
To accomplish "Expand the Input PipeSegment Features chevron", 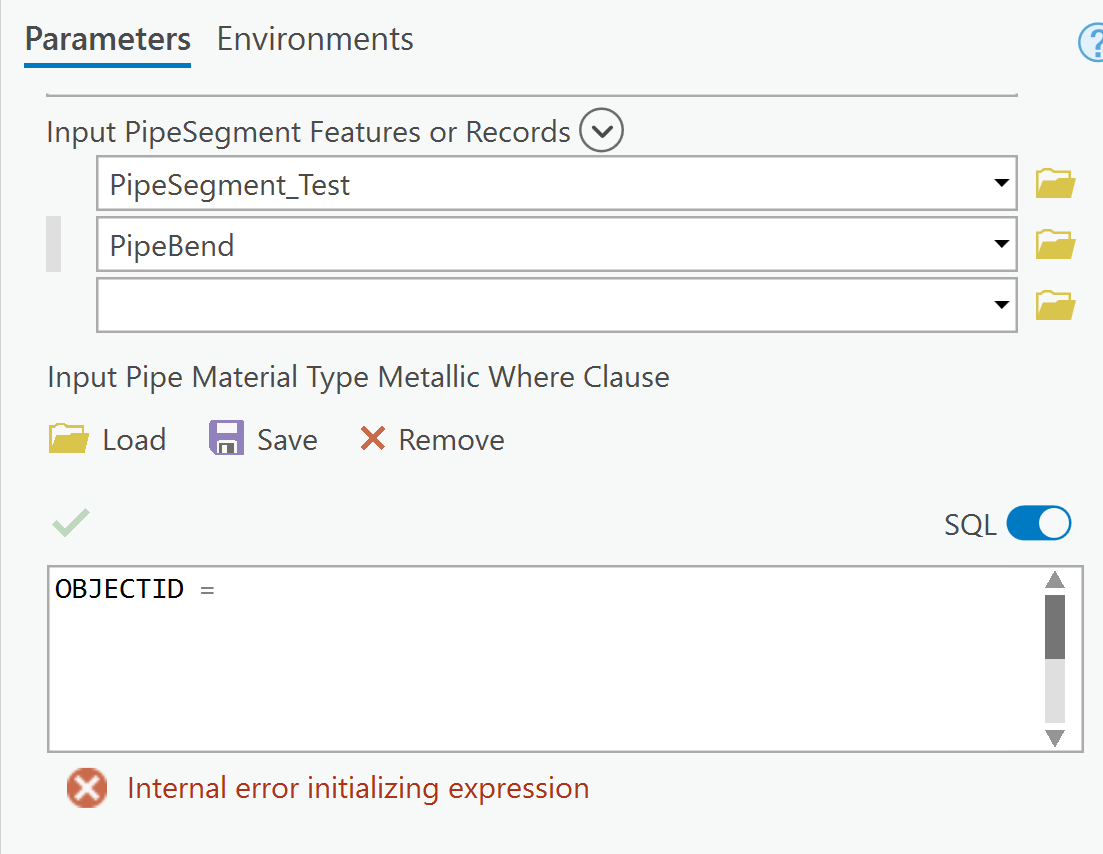I will click(x=602, y=131).
